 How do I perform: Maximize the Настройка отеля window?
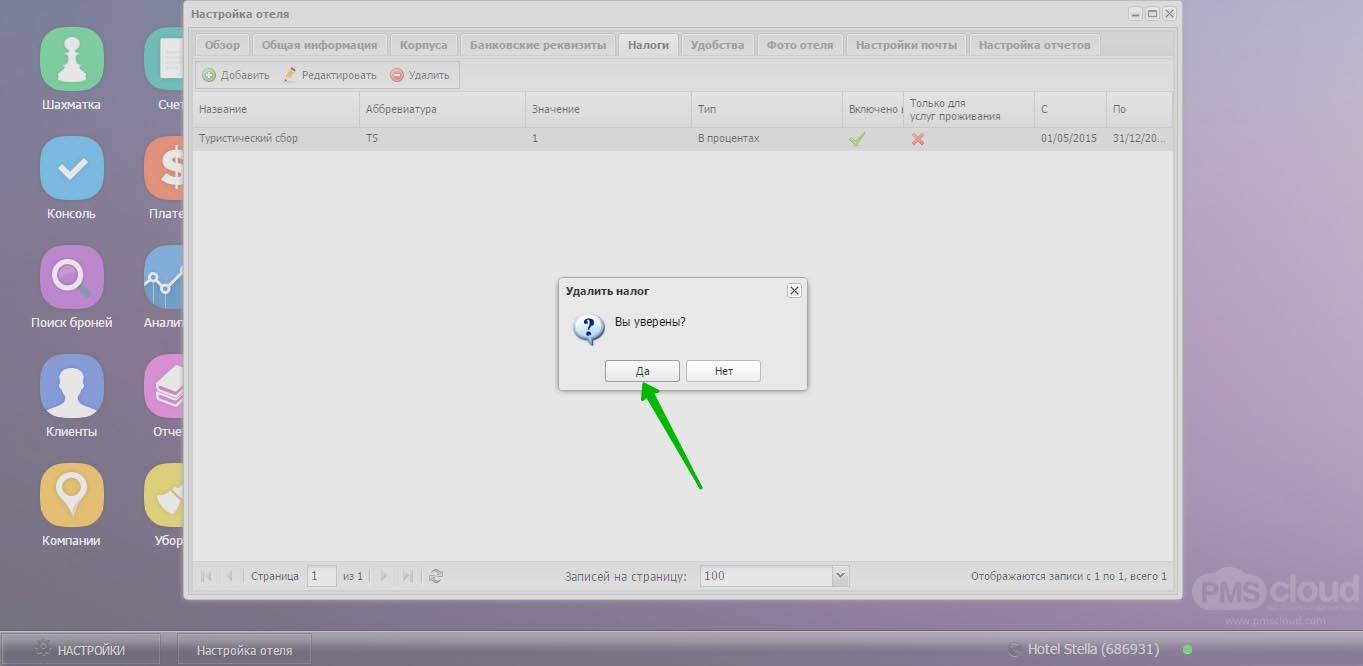(x=1152, y=14)
